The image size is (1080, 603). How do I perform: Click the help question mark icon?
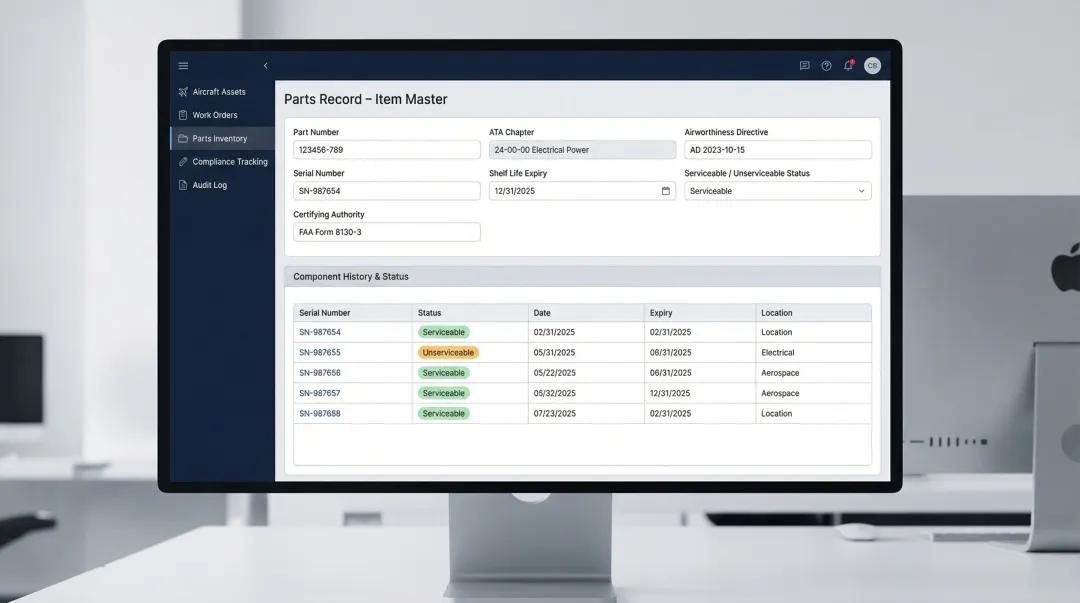click(826, 66)
